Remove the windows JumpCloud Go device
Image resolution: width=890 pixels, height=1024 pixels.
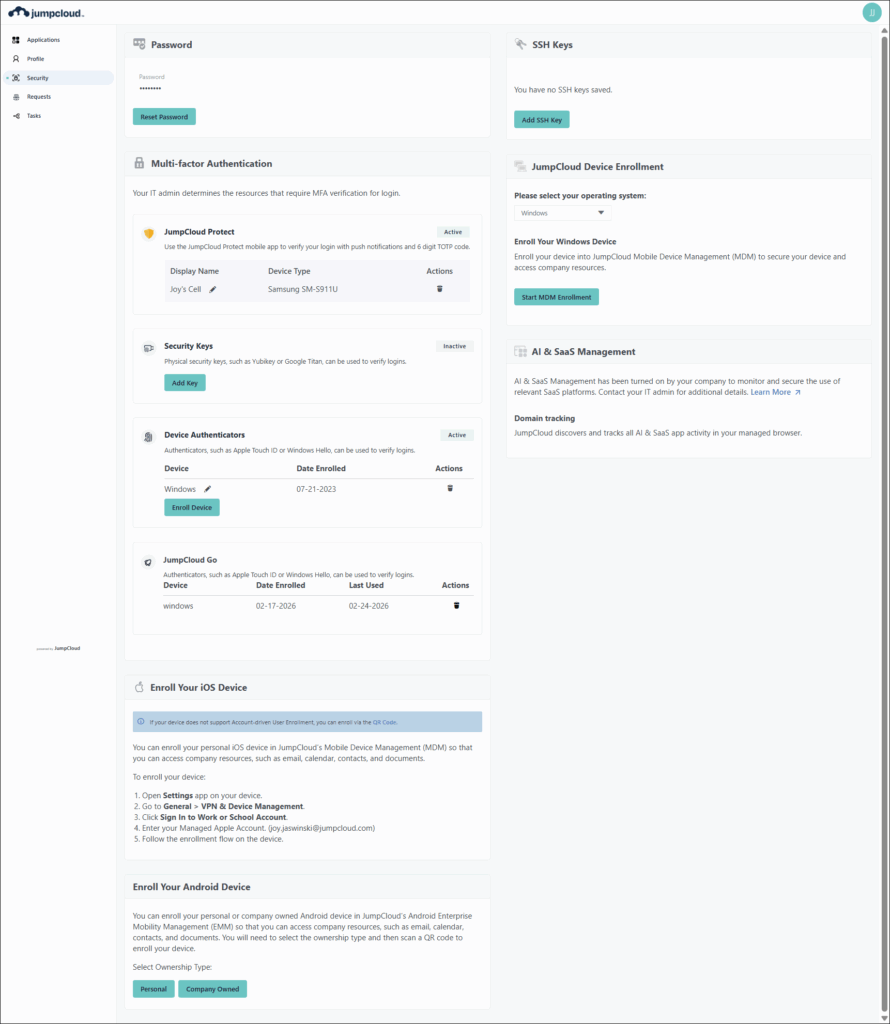tap(456, 606)
